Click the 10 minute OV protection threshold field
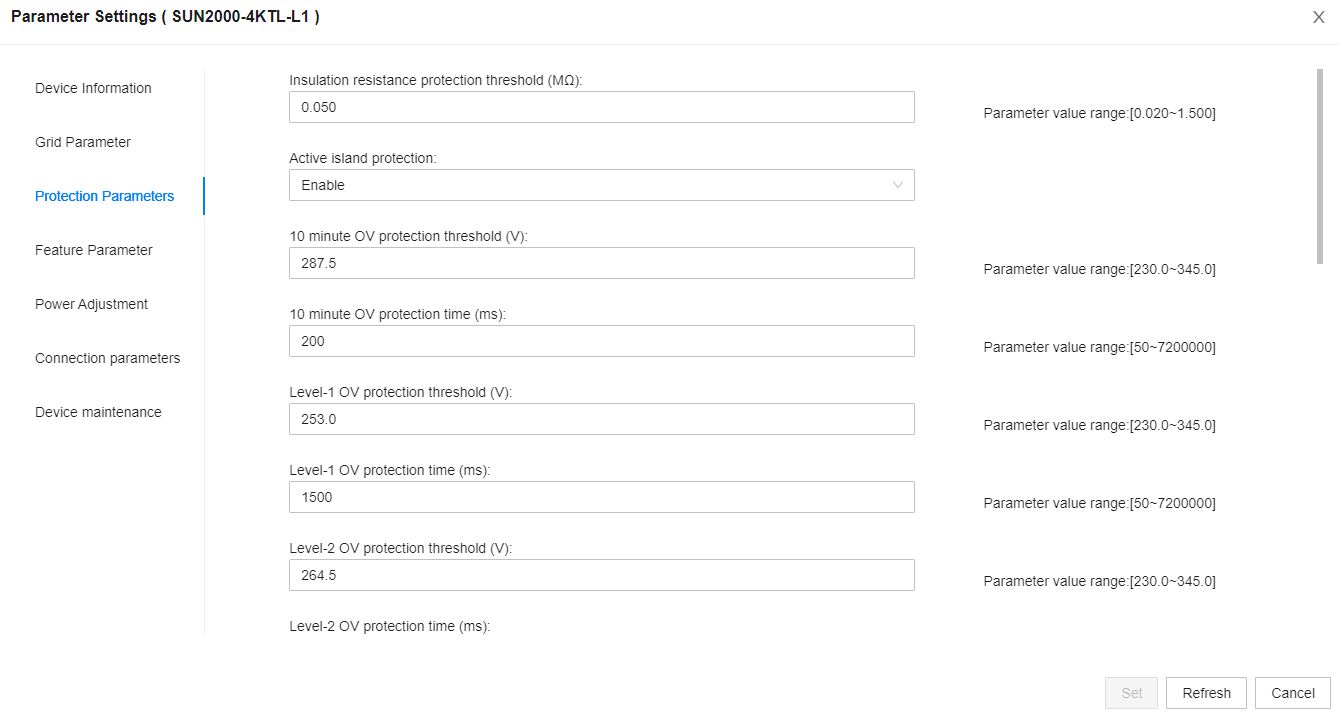This screenshot has width=1339, height=714. tap(601, 263)
